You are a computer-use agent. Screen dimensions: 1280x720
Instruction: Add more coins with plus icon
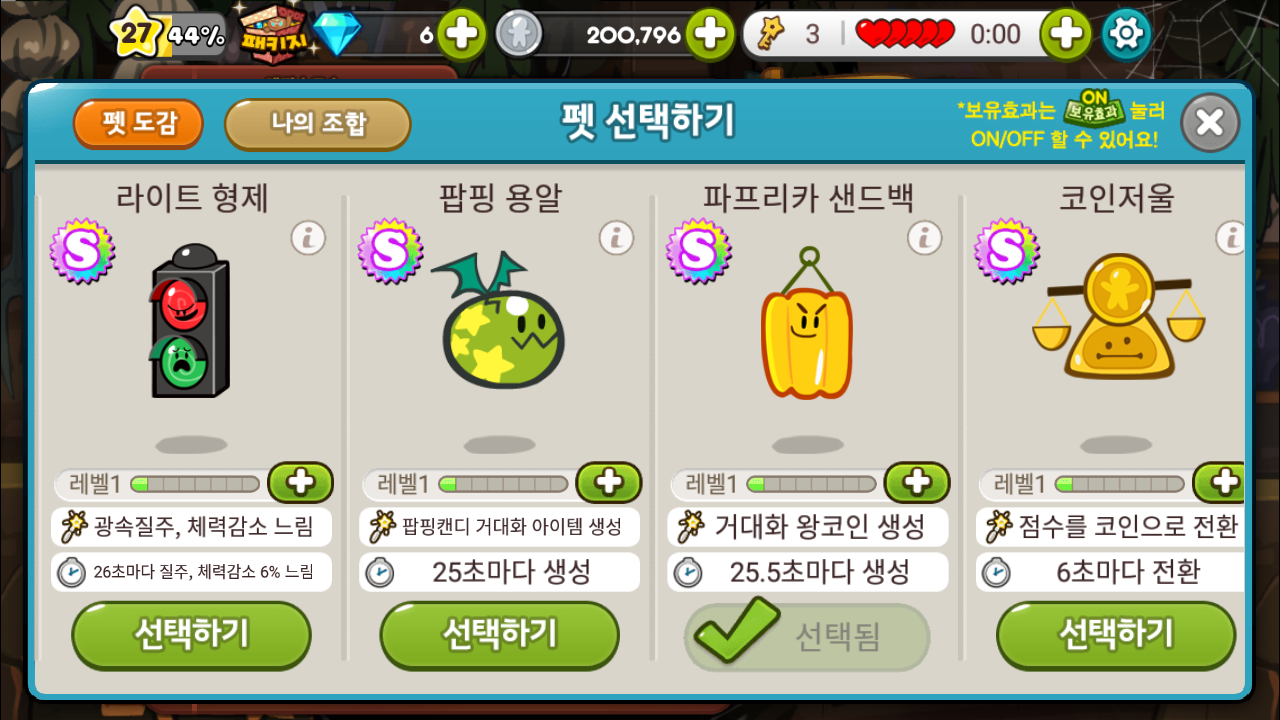point(709,35)
